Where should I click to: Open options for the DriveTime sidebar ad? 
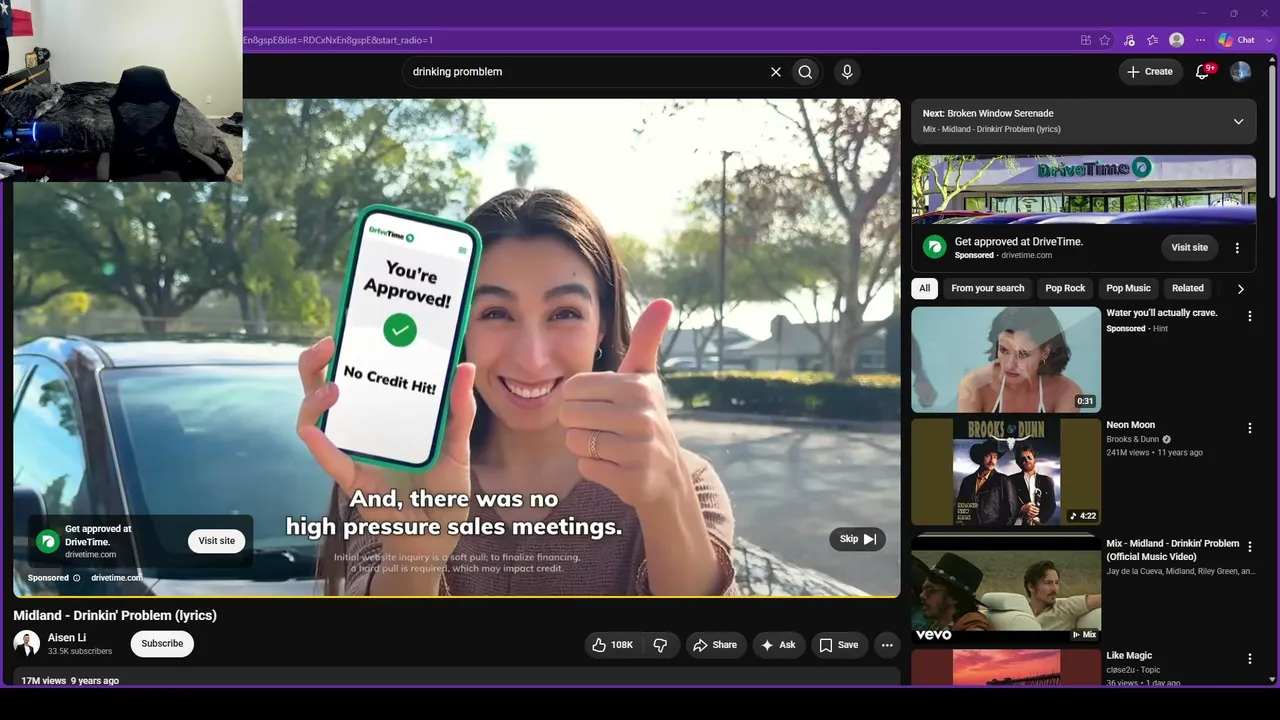tap(1237, 248)
